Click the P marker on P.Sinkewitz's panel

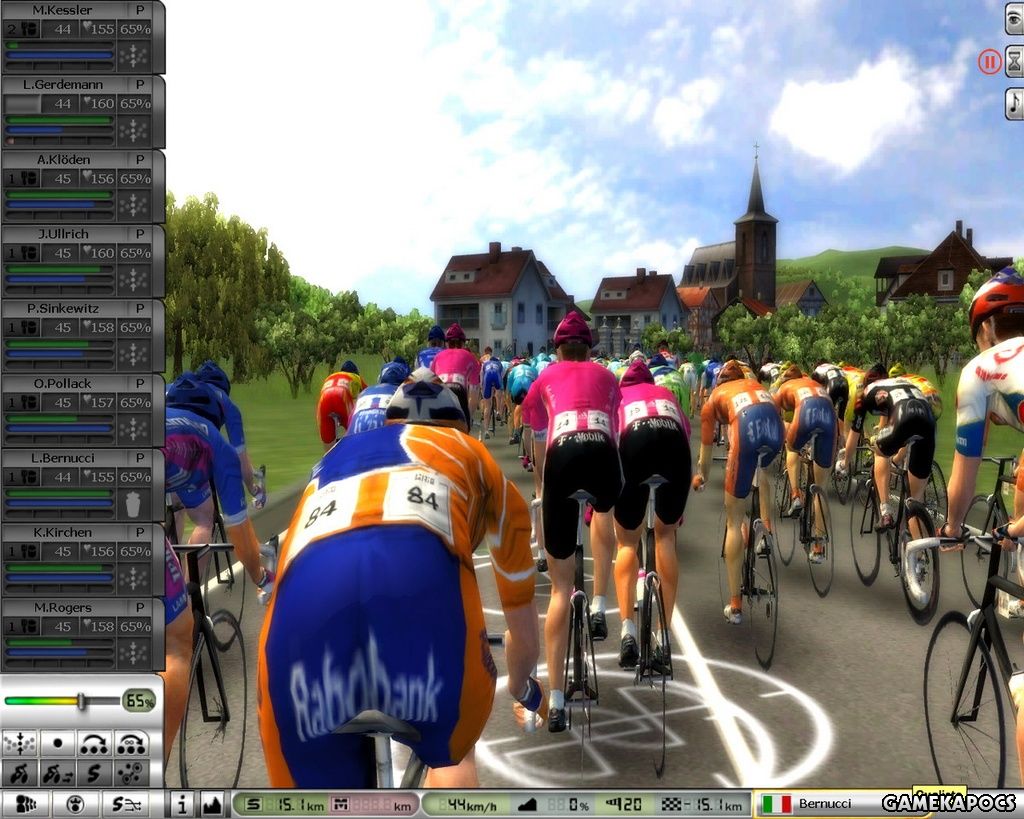click(140, 308)
